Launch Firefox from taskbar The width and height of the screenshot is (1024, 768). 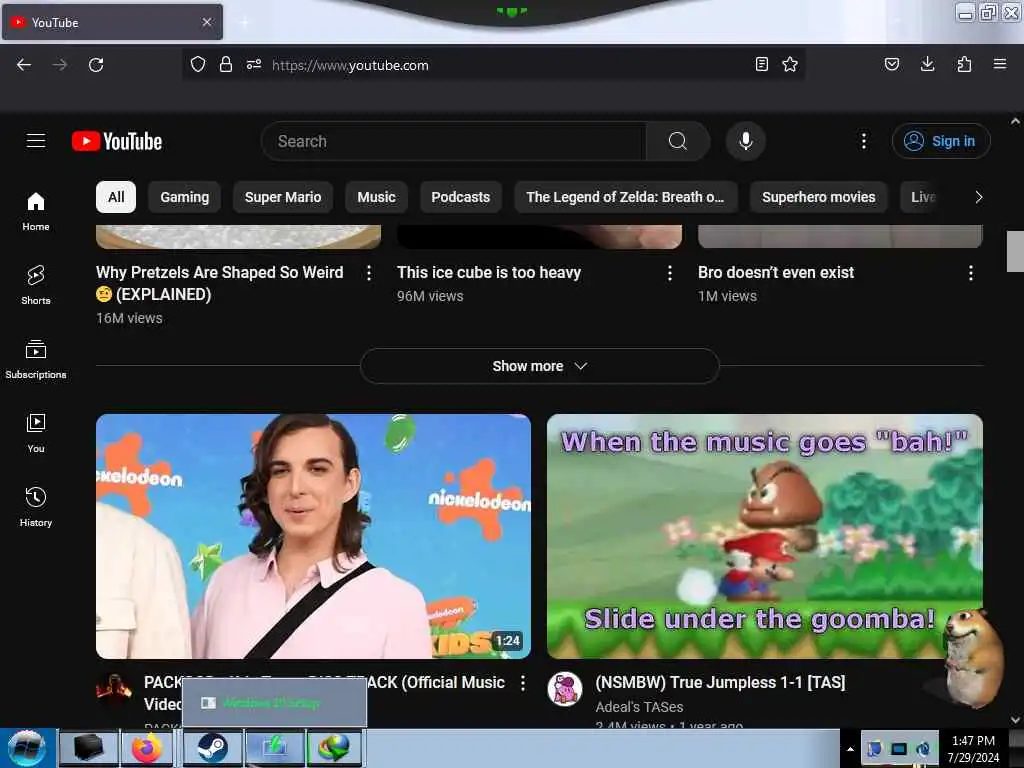pos(147,748)
